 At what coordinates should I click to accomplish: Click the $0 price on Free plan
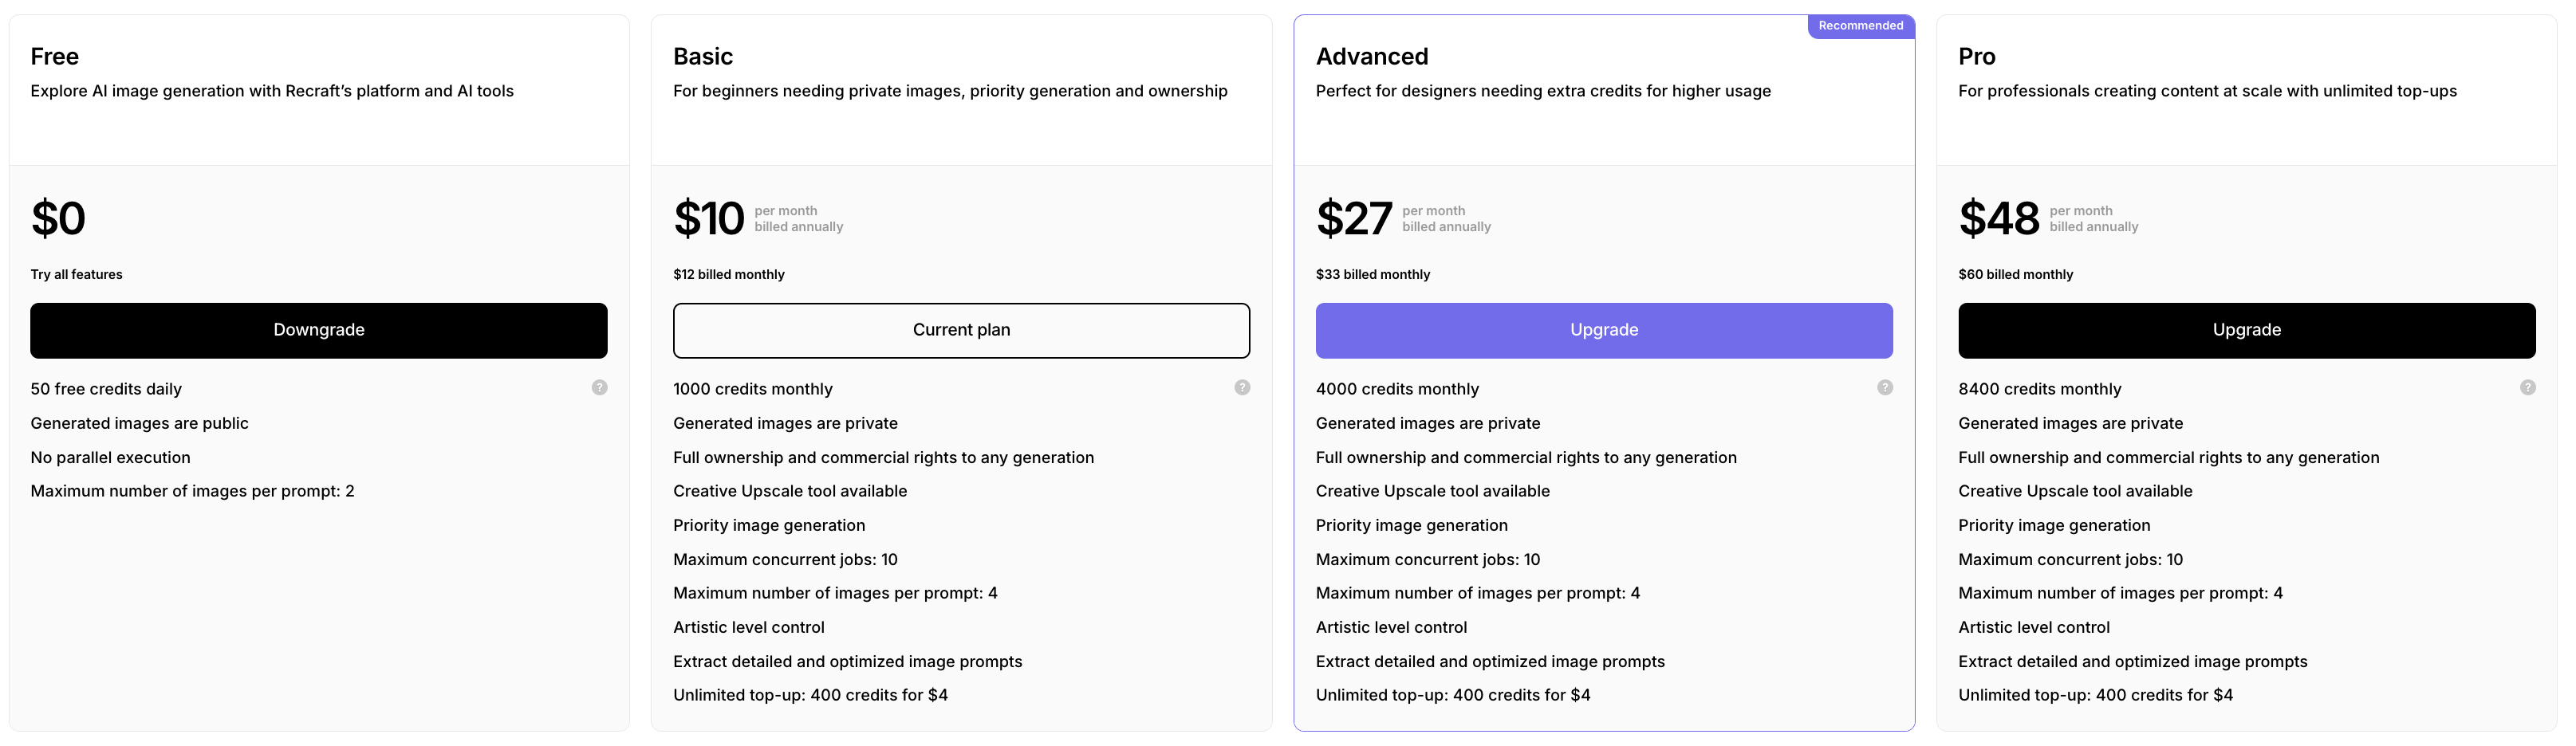pos(59,219)
